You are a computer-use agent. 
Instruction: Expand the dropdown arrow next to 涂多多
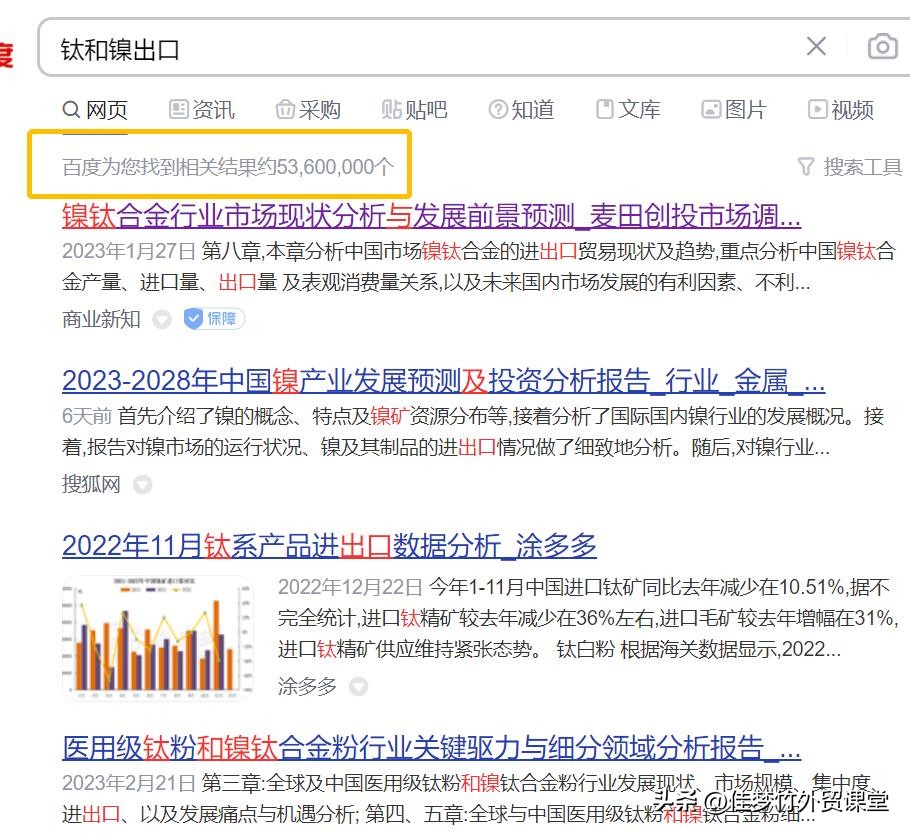[x=360, y=687]
